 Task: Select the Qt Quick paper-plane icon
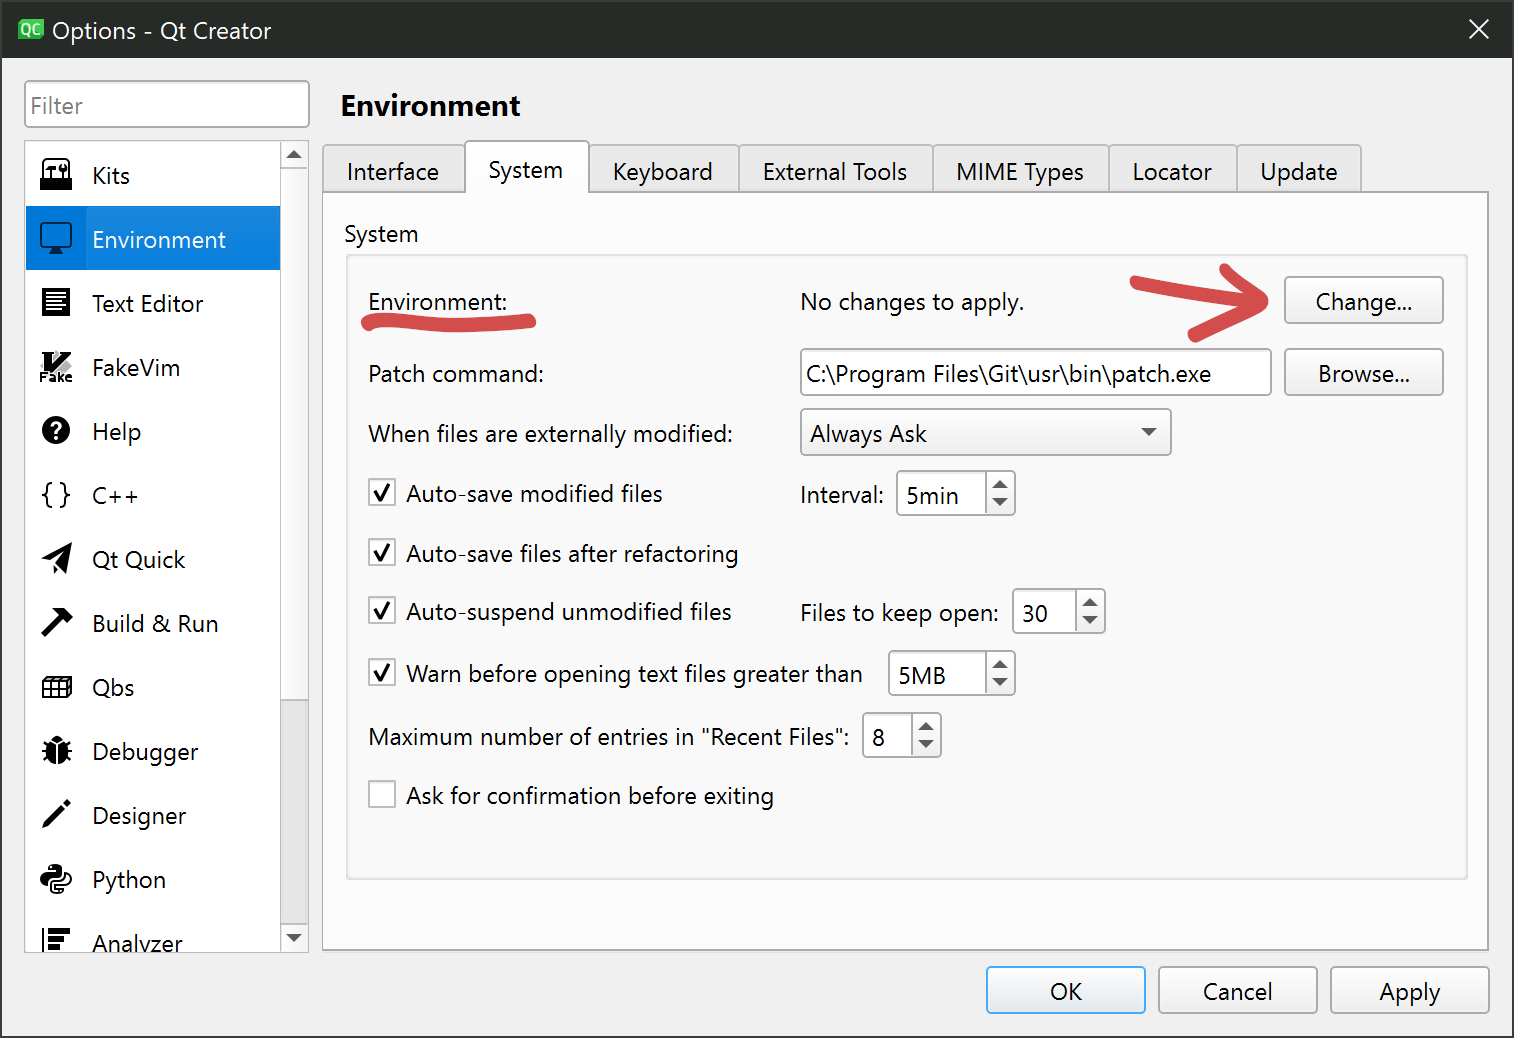click(x=56, y=559)
